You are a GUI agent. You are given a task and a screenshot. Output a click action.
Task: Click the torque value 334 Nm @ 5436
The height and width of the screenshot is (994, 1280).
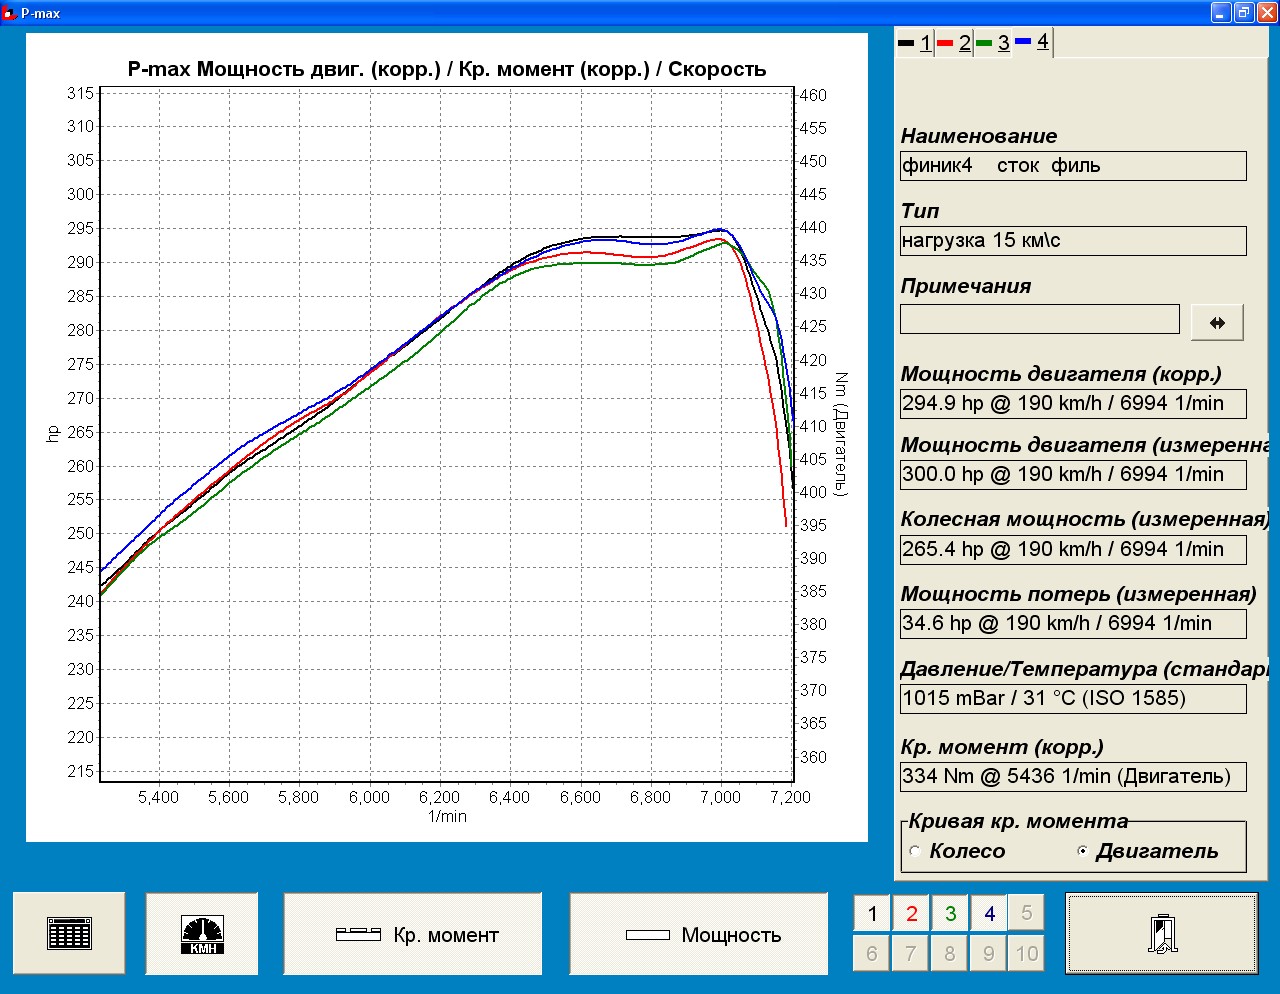pos(1073,777)
